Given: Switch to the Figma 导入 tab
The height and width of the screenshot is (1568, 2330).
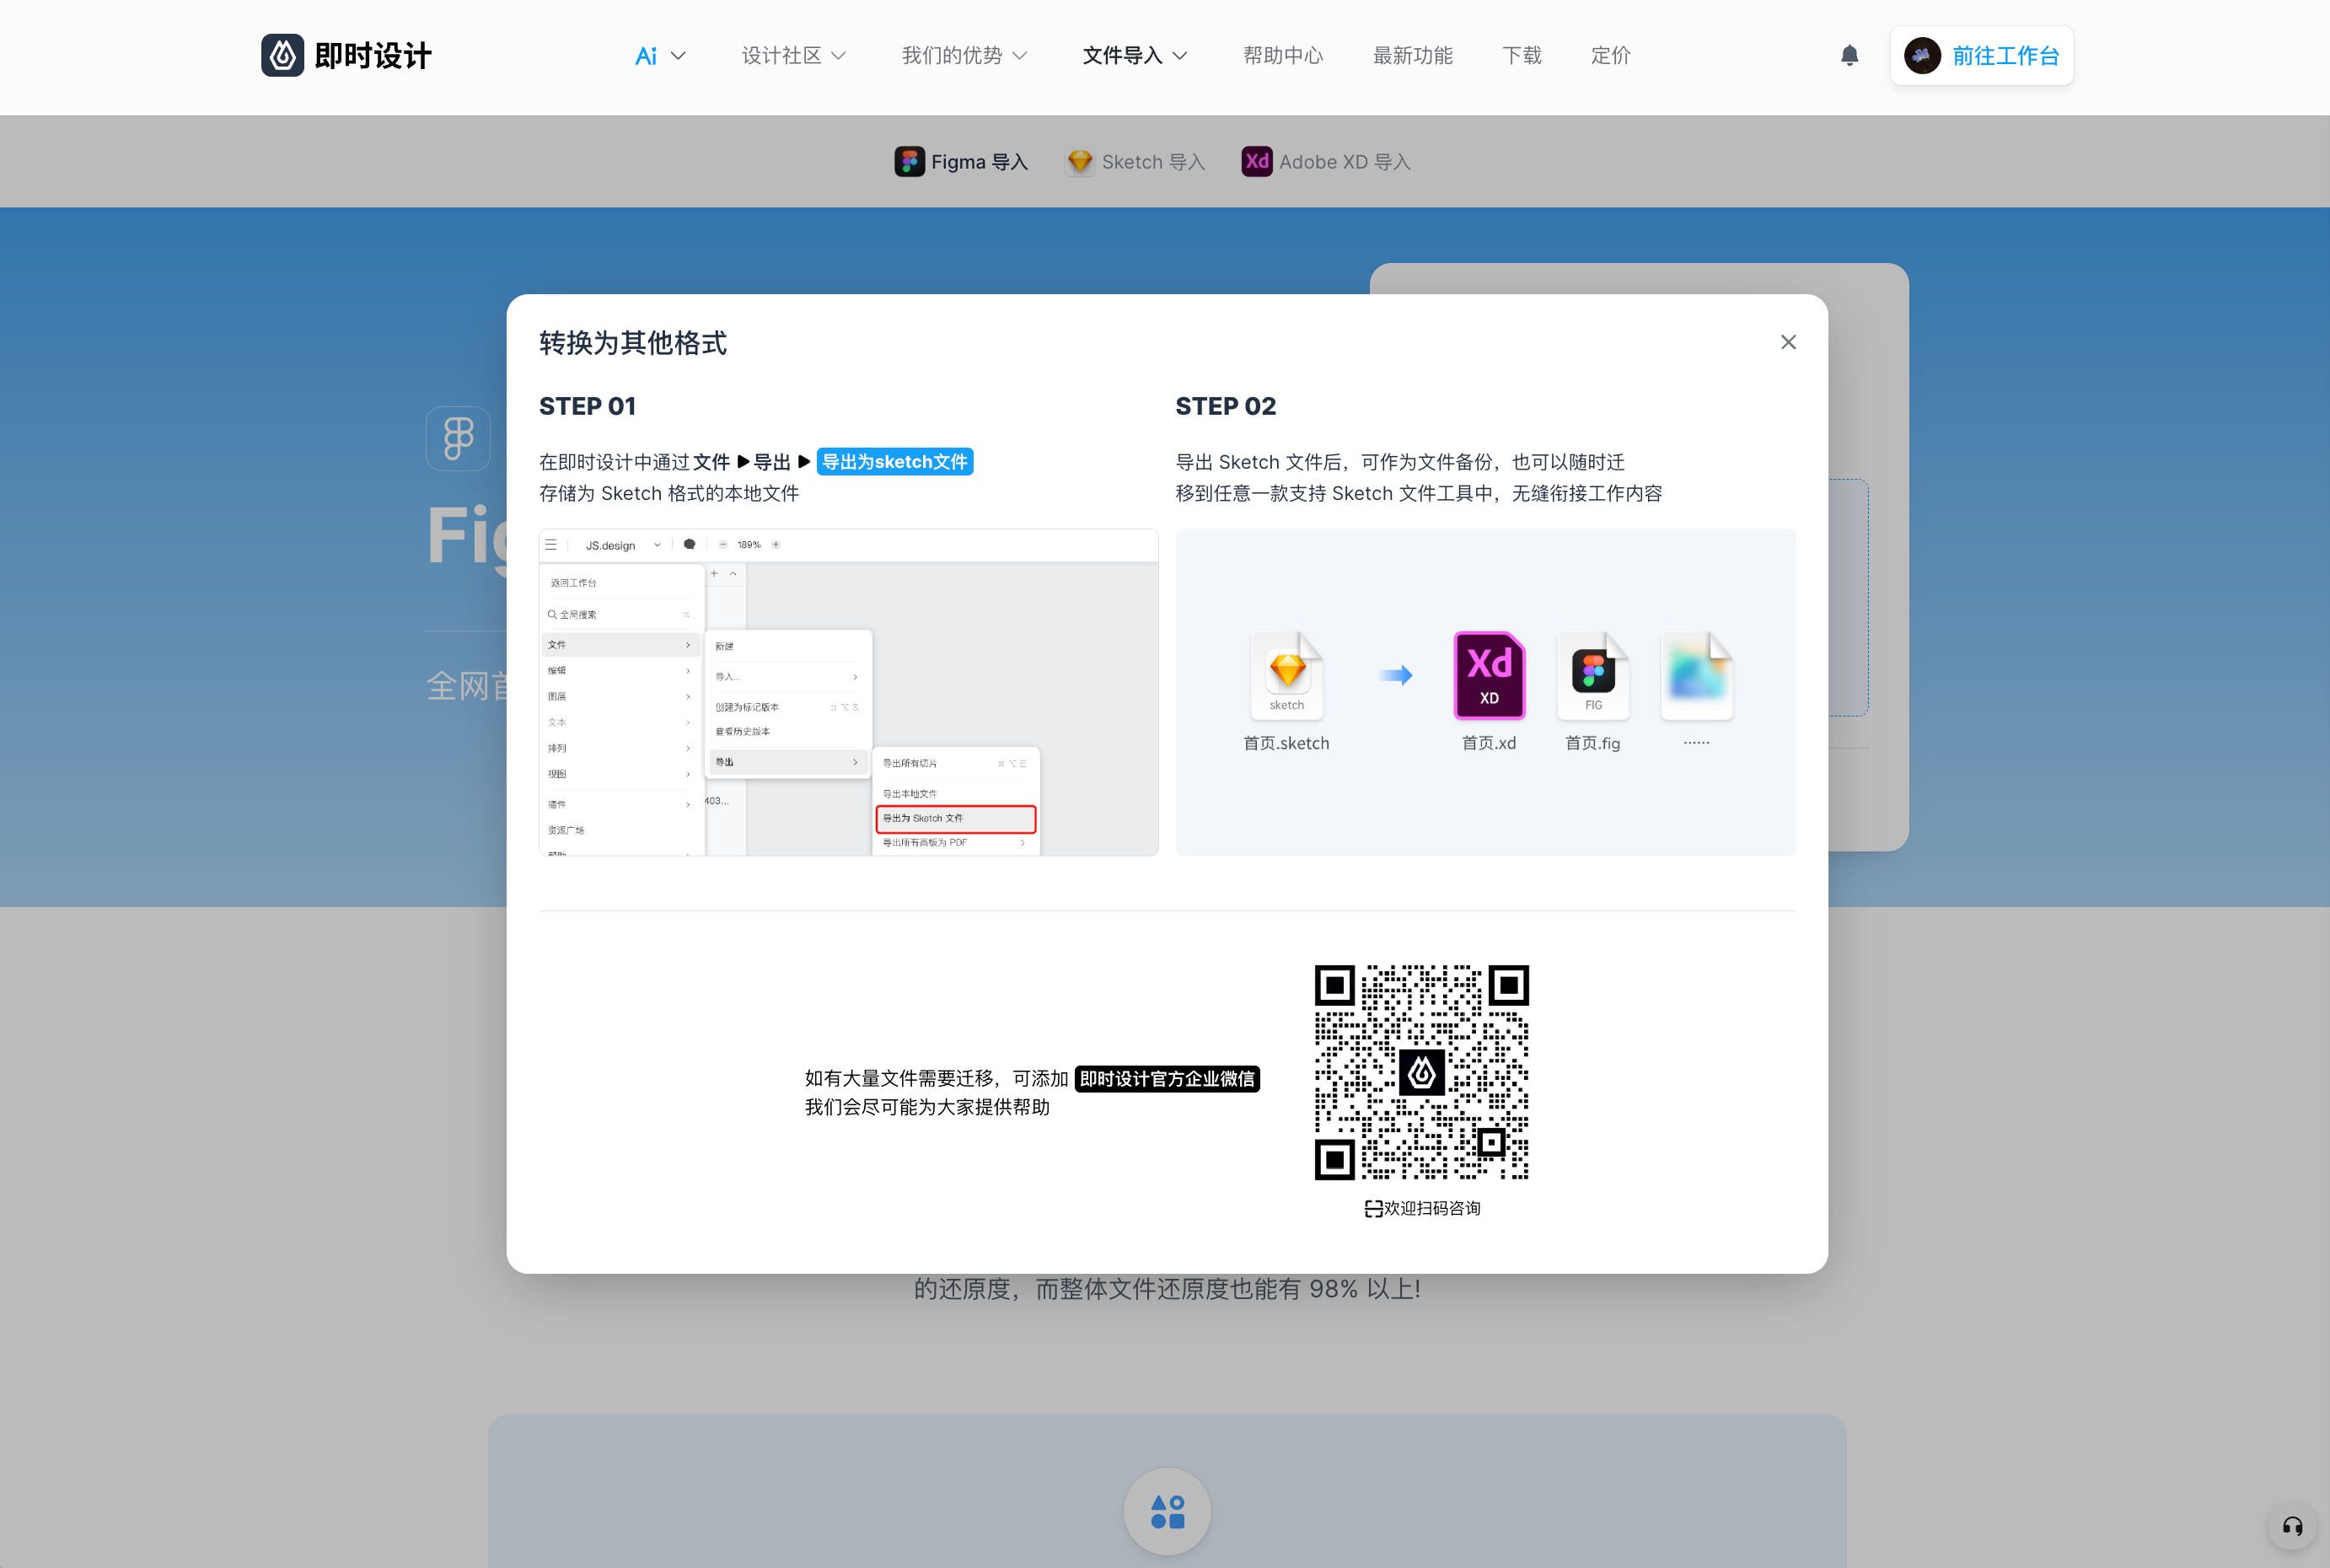Looking at the screenshot, I should [x=961, y=161].
